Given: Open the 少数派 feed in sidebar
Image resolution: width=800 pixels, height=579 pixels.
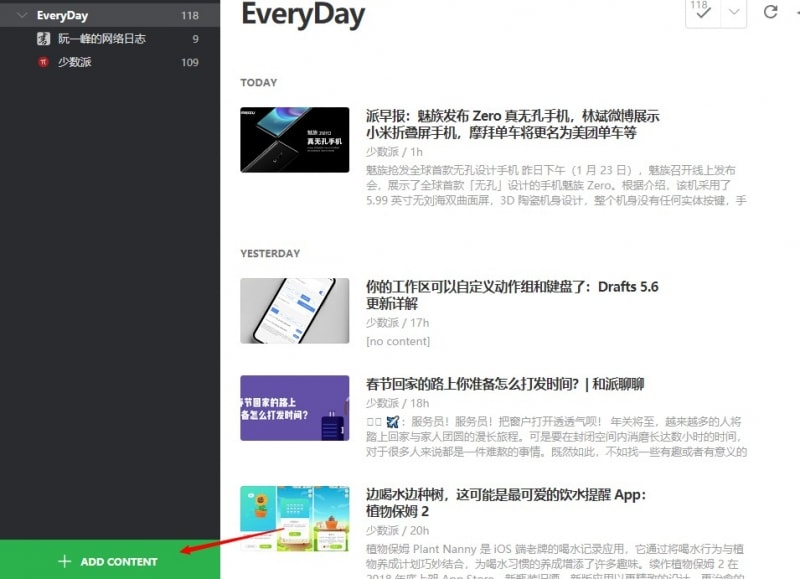Looking at the screenshot, I should coord(75,62).
